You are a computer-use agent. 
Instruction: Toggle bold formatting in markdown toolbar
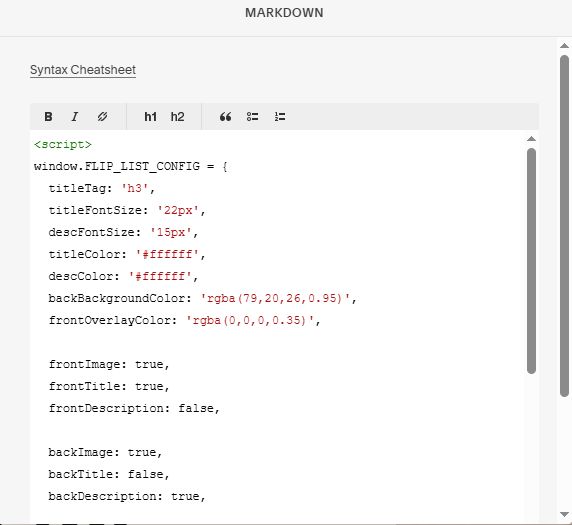pos(48,117)
